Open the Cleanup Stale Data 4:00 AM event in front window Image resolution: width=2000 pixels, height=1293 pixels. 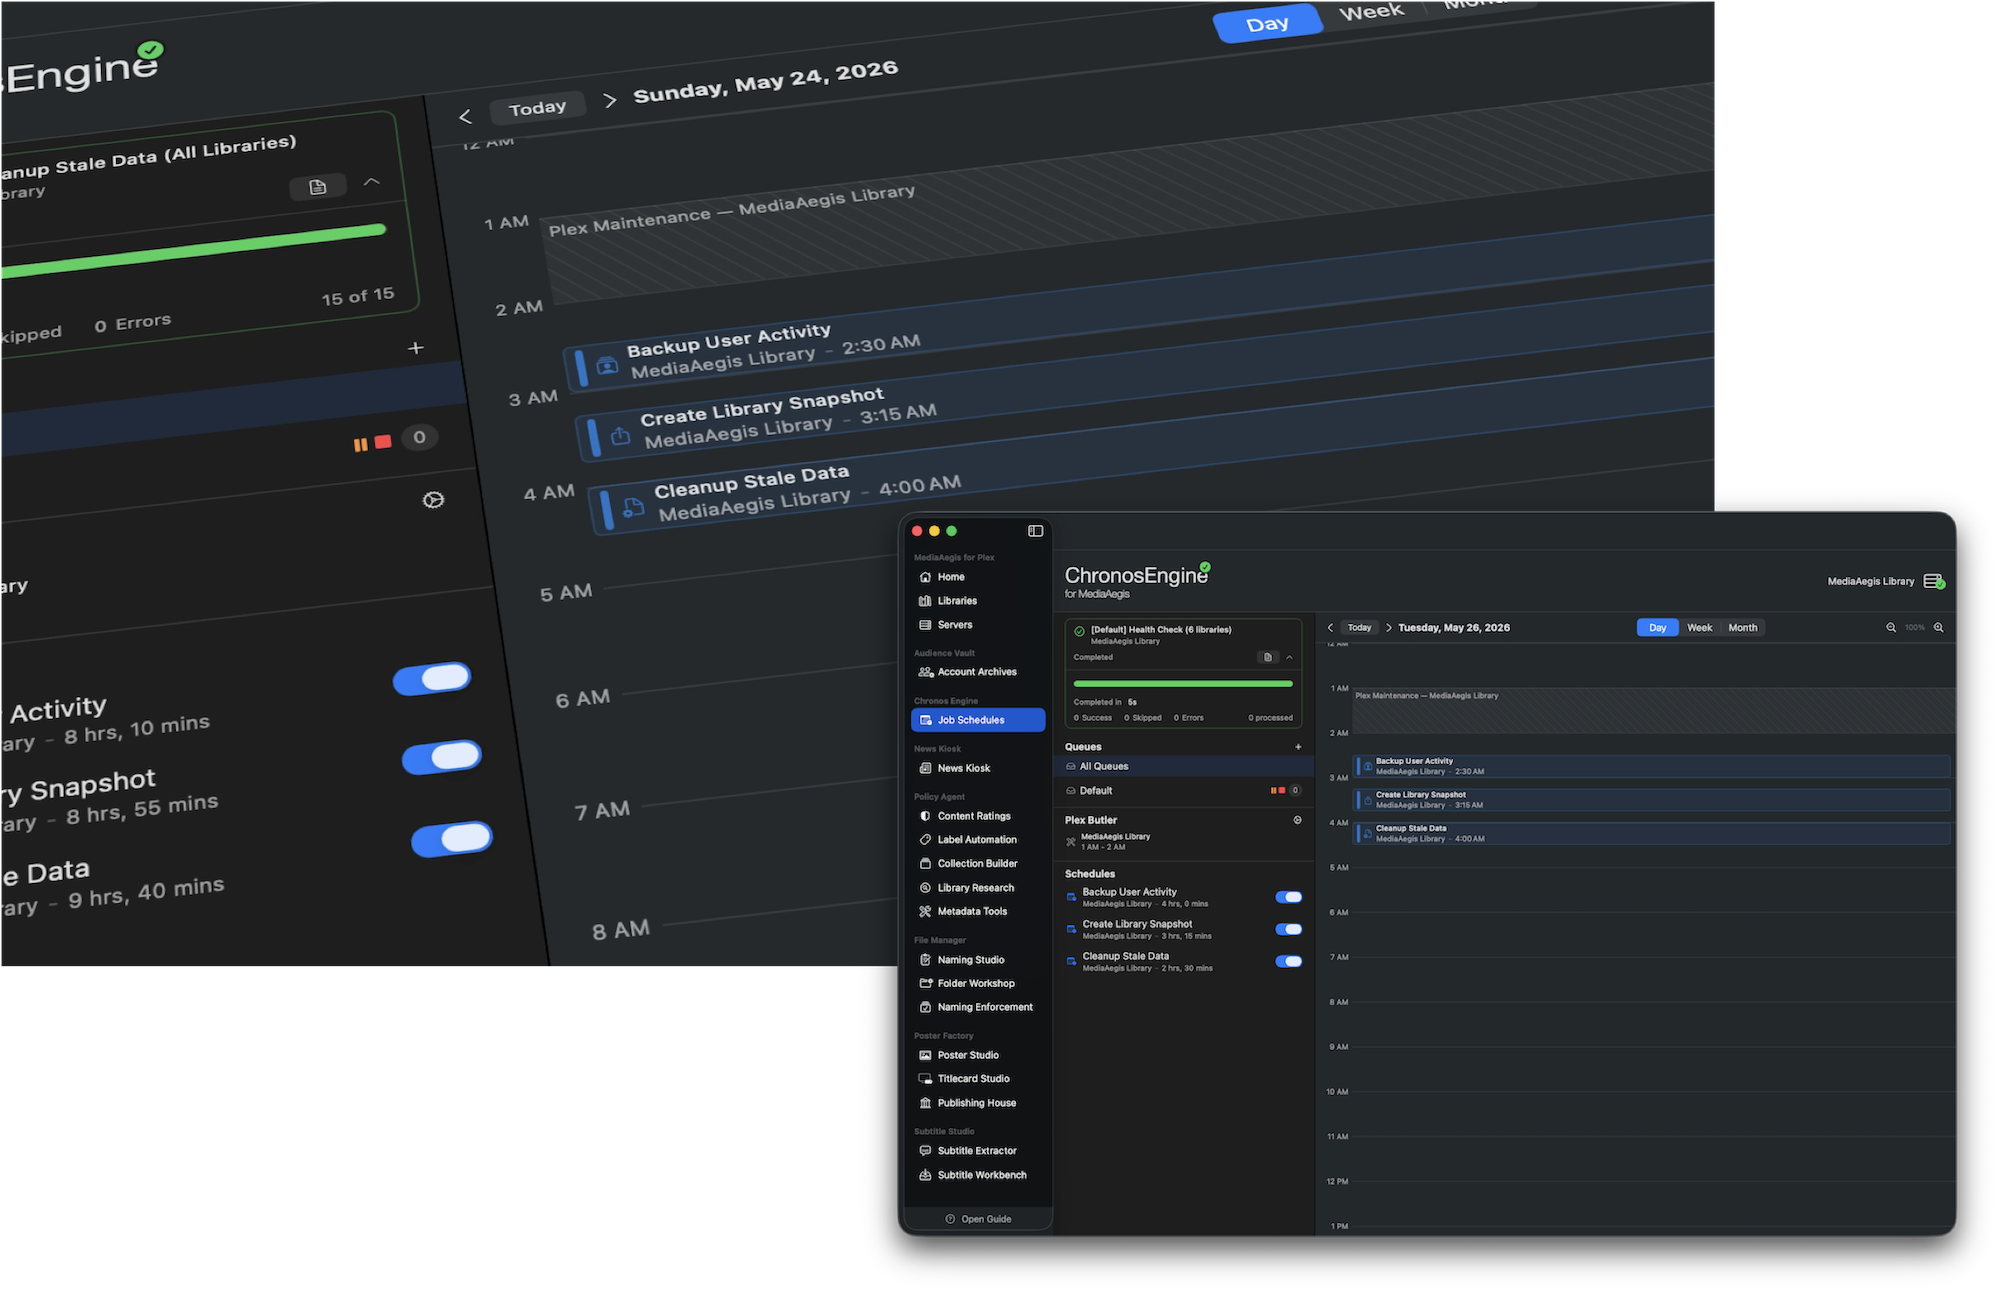point(1652,833)
